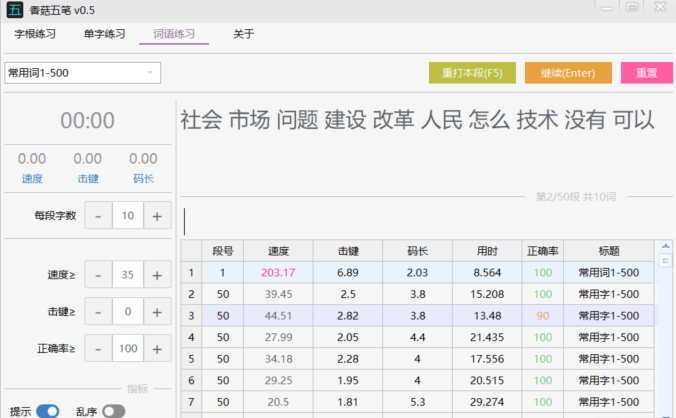This screenshot has height=418, width=676.
Task: Click the 每段字数 value field showing 10
Action: click(128, 215)
